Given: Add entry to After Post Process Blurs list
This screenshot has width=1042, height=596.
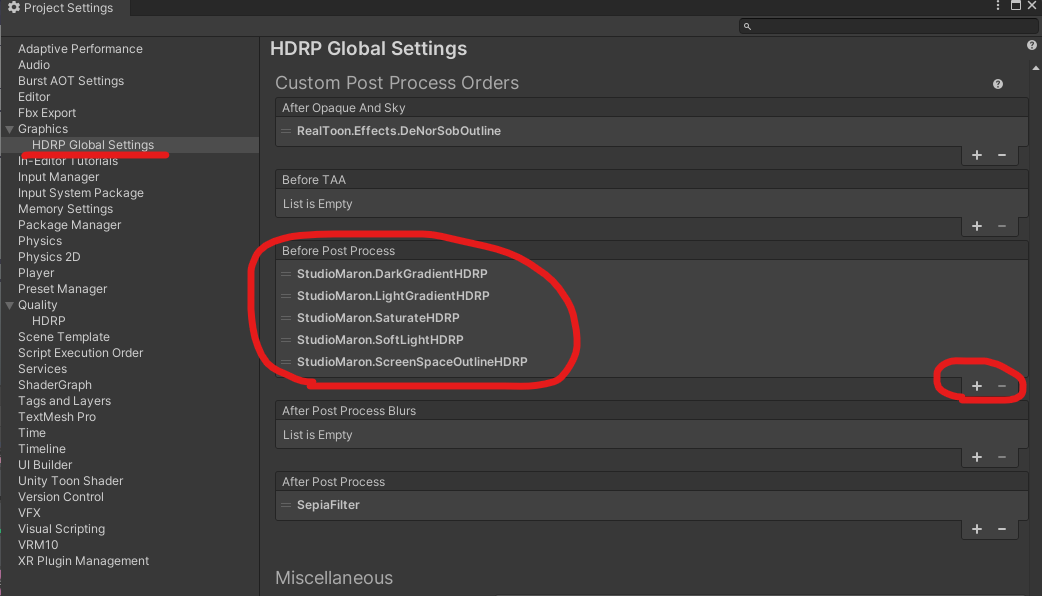Looking at the screenshot, I should (x=977, y=457).
